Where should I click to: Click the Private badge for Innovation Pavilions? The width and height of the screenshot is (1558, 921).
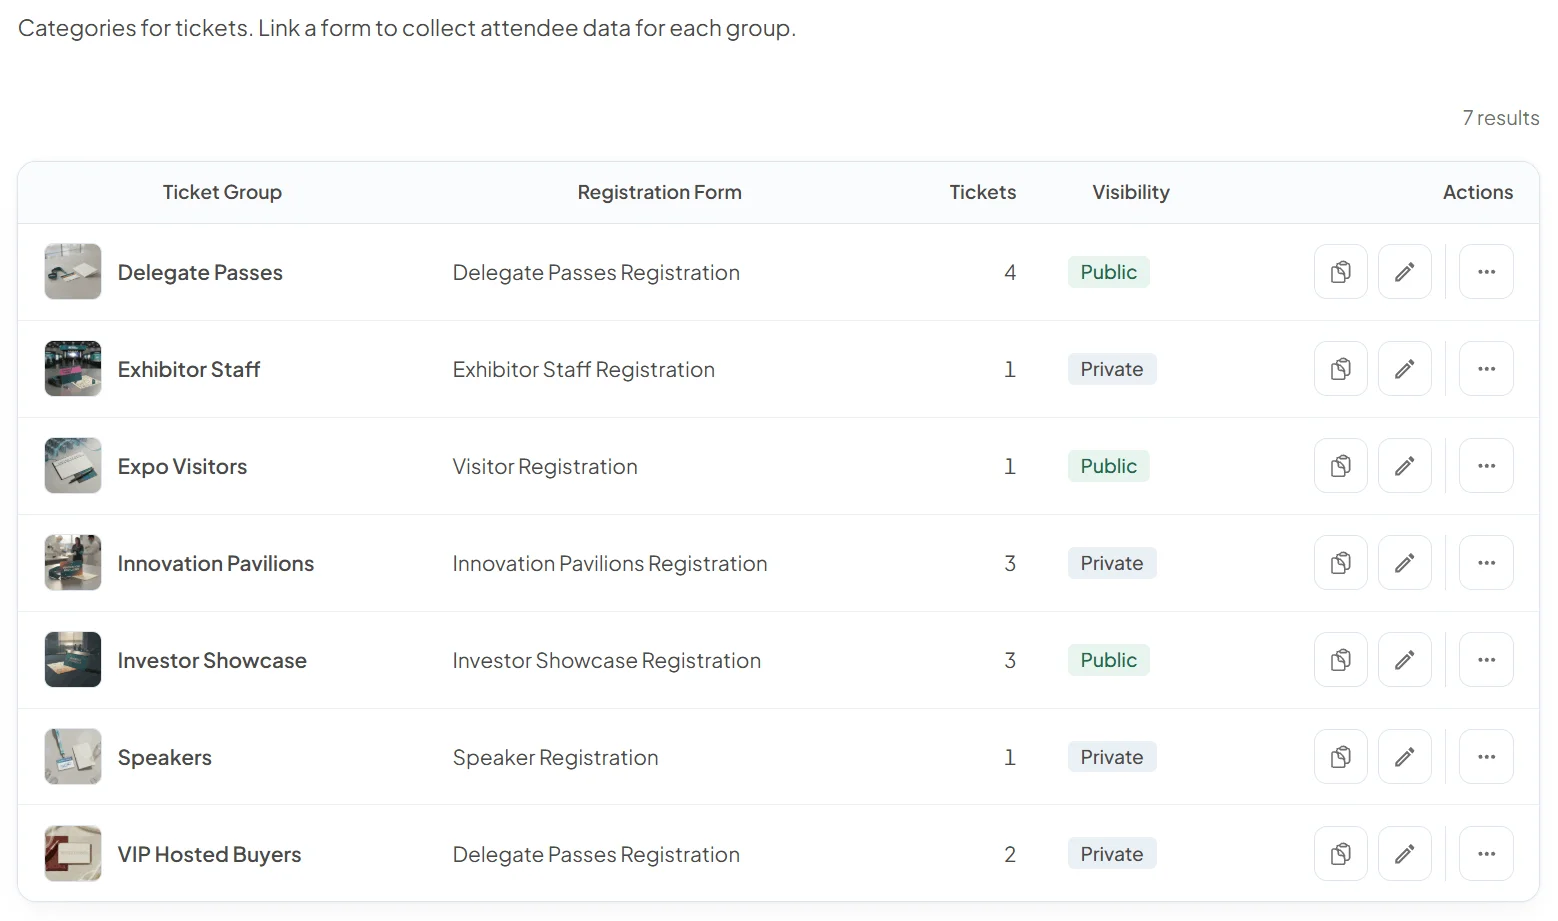[1112, 563]
